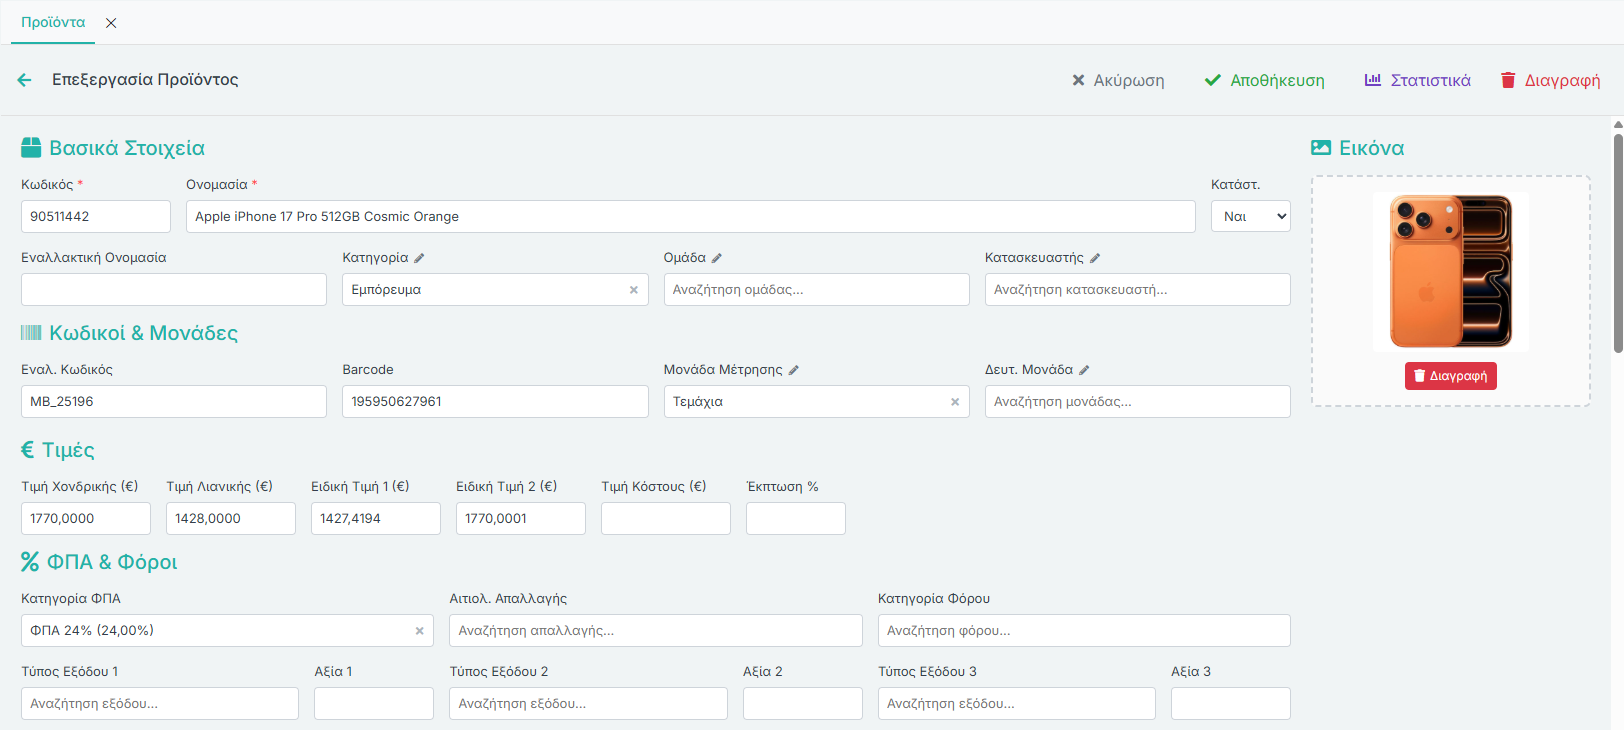Screen dimensions: 1624x730
Task: Click the Τιμή Κόστους input field
Action: coord(665,519)
